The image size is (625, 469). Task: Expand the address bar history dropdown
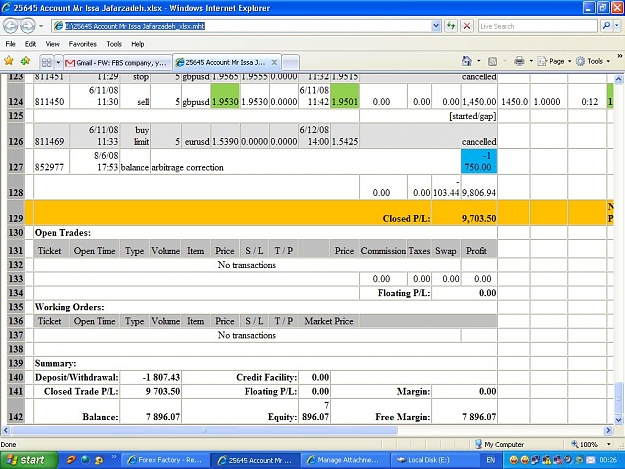436,26
